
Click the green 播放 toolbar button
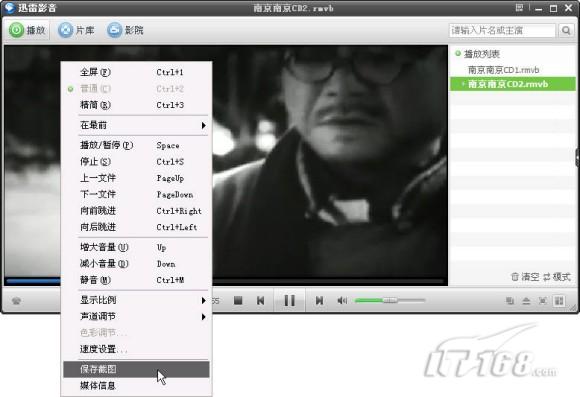point(27,30)
